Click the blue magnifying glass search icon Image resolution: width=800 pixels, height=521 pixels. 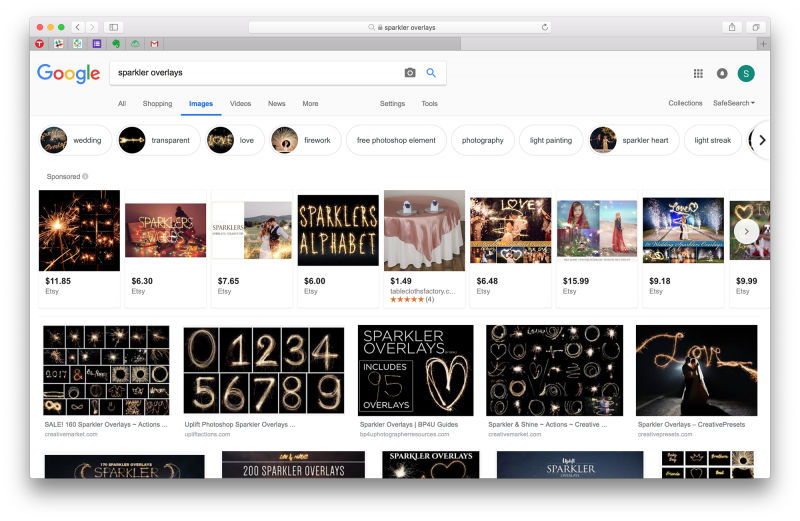[x=431, y=73]
